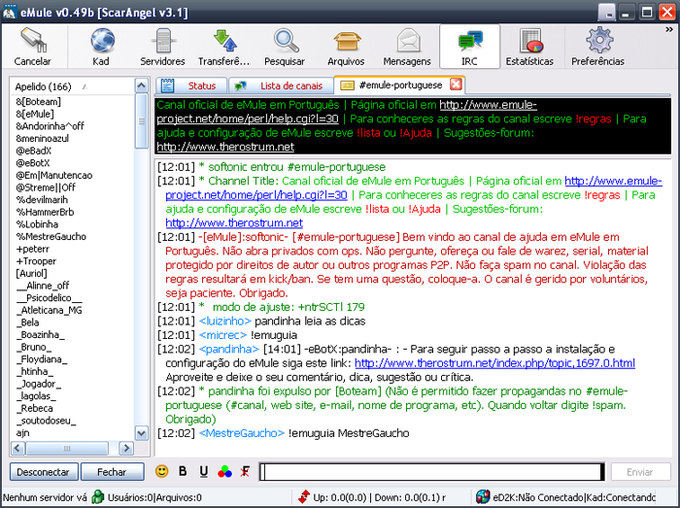Open the Arquivos box icon
Screen dimensions: 680x508
click(347, 42)
